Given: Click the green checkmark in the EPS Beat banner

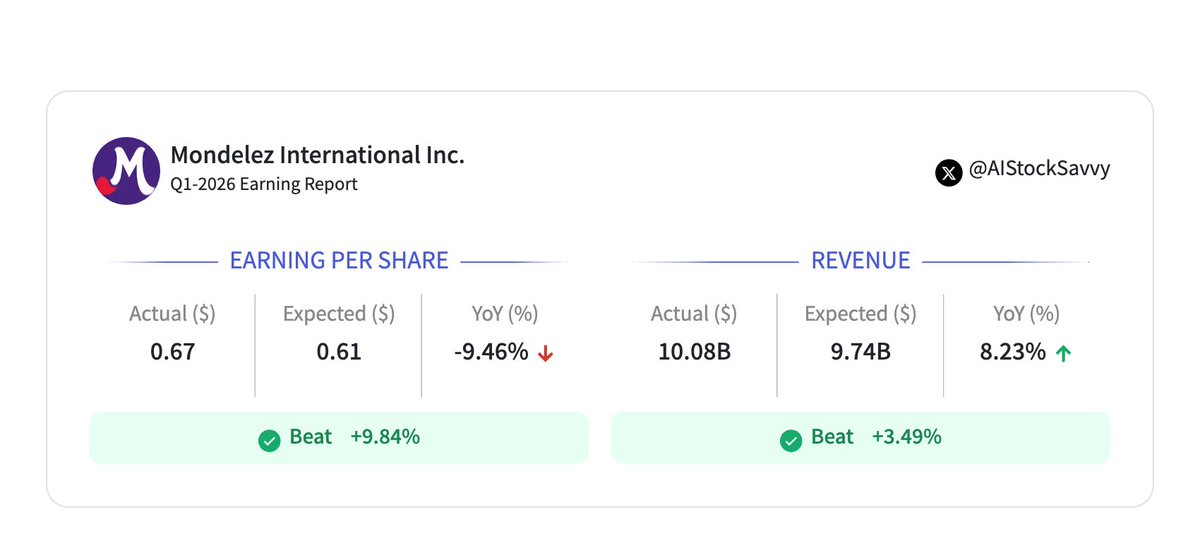Looking at the screenshot, I should [x=269, y=440].
